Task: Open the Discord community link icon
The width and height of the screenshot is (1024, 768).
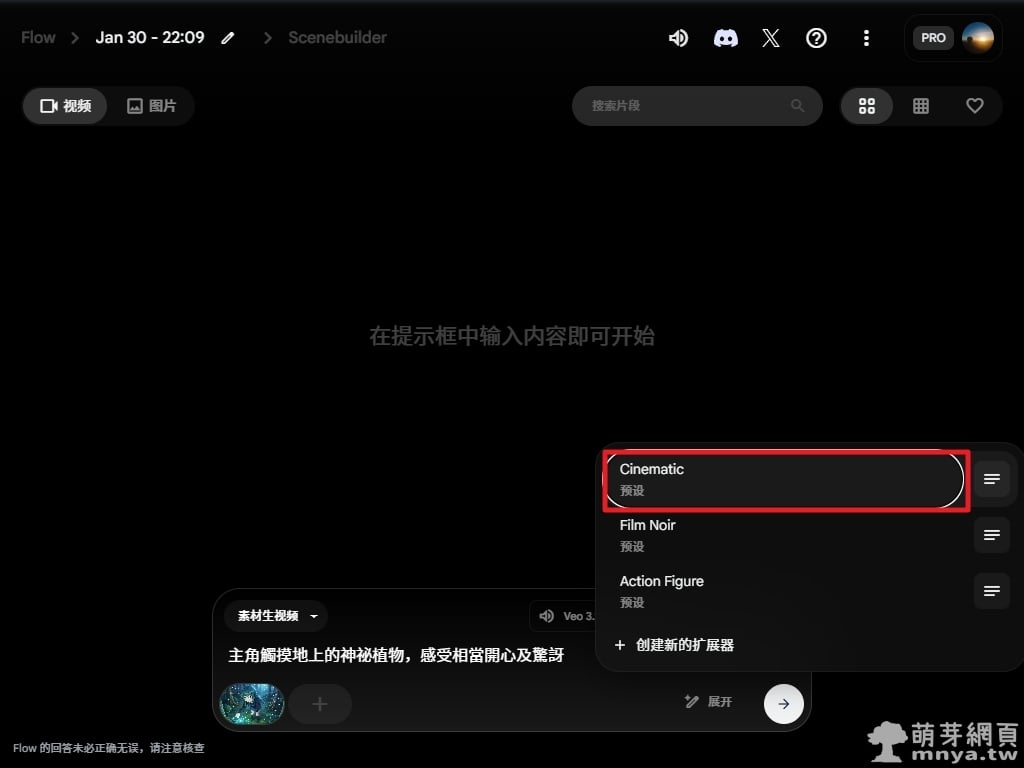Action: tap(725, 38)
